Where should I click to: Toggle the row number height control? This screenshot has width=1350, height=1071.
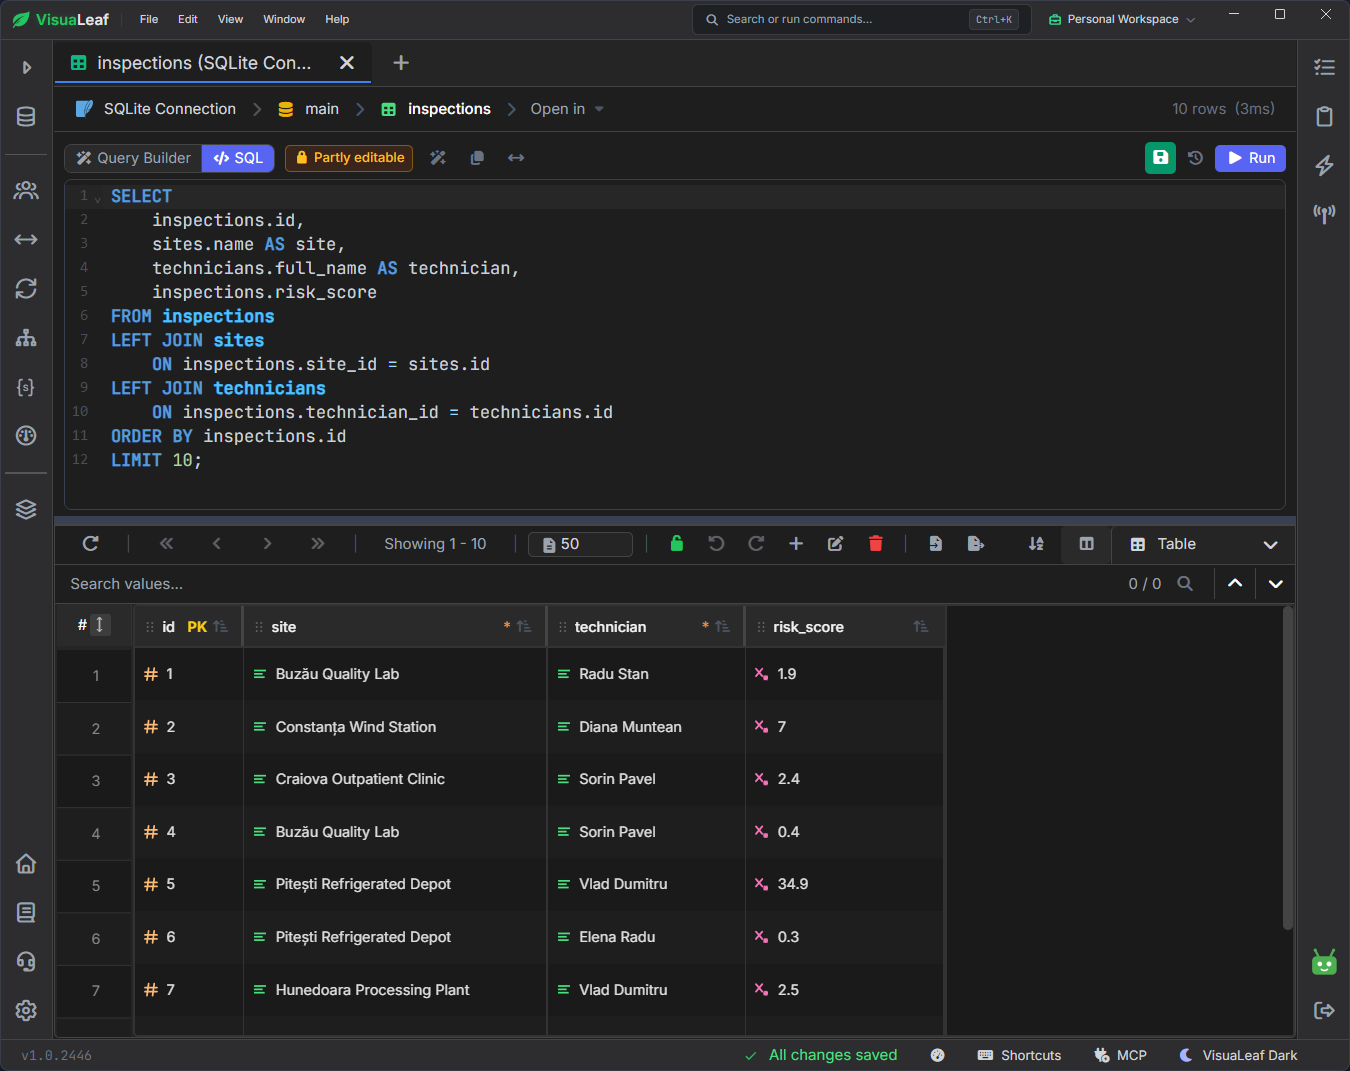[x=100, y=625]
